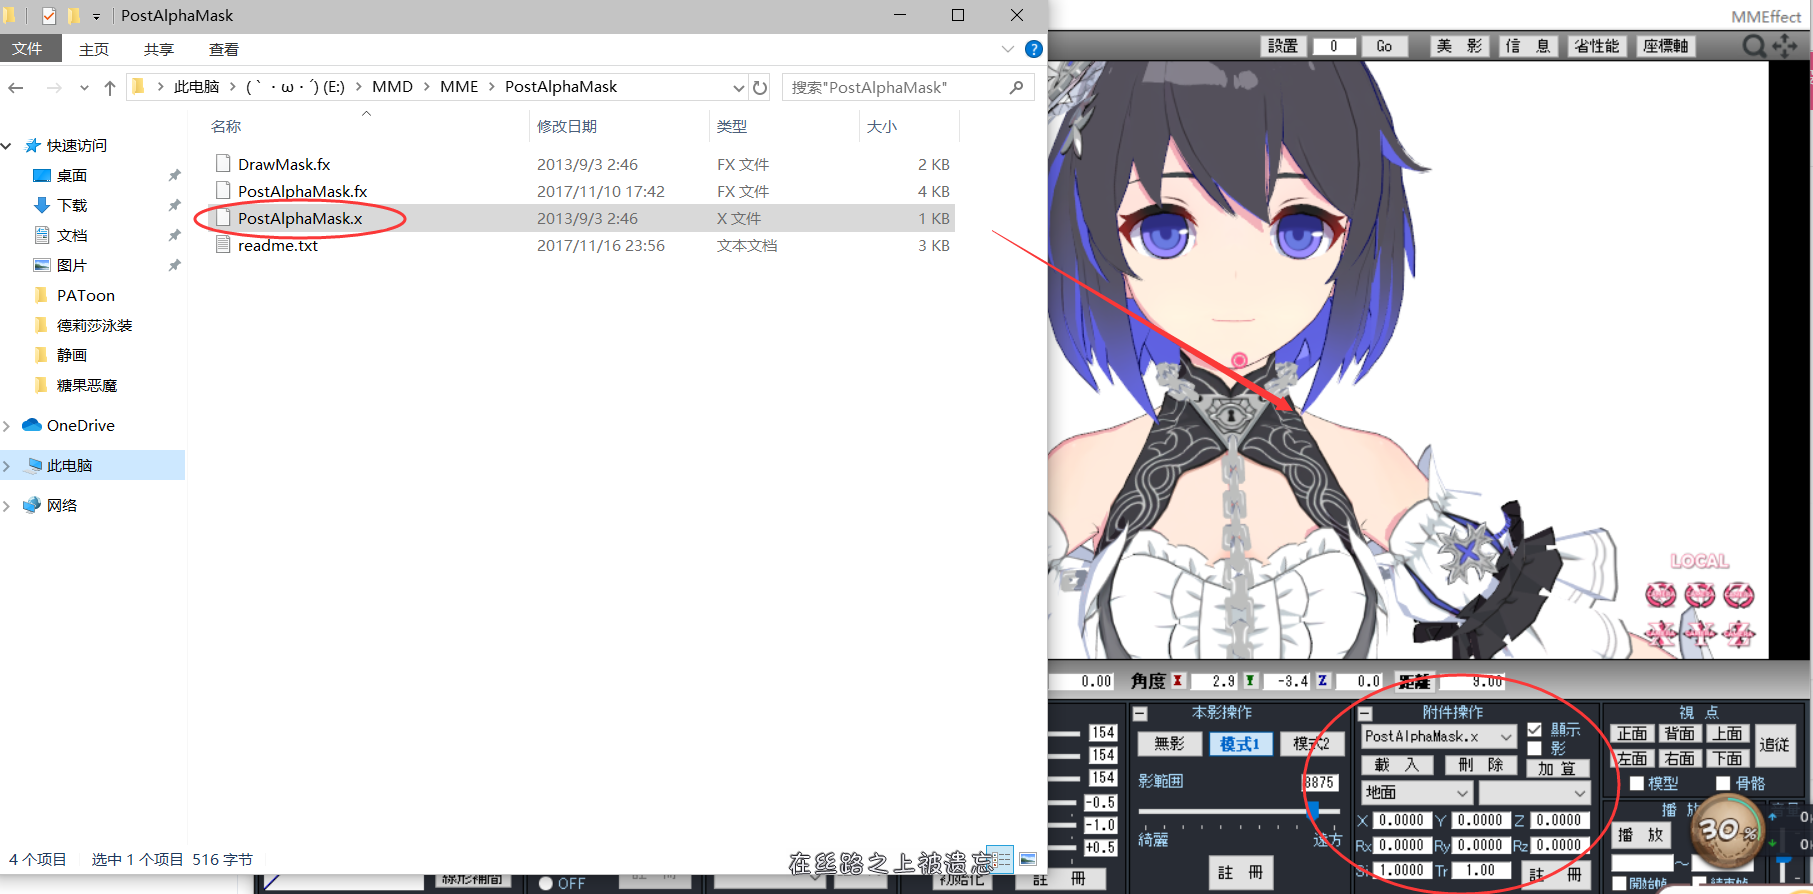The width and height of the screenshot is (1813, 894).
Task: Click the 刪除 delete accessory button
Action: (x=1481, y=766)
